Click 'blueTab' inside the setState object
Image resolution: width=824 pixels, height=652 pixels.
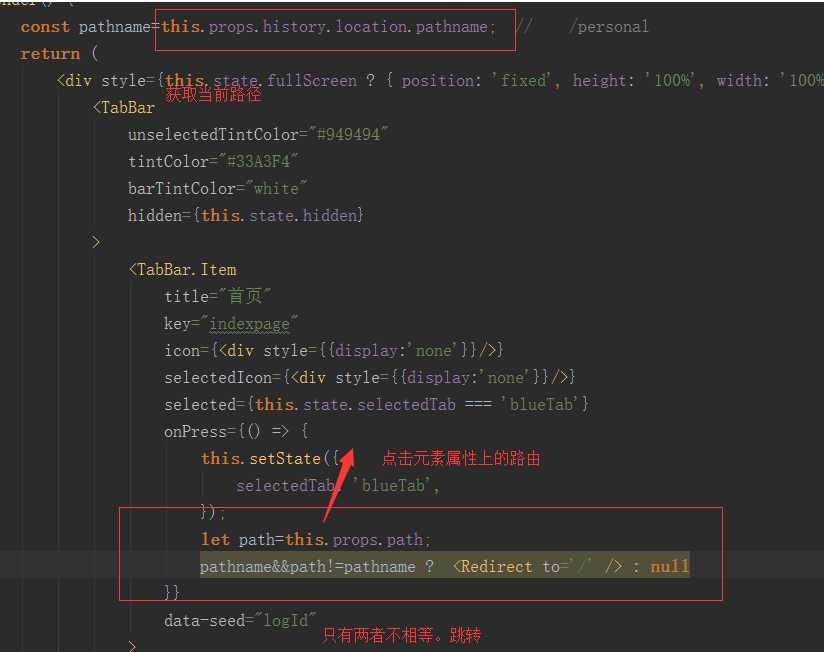pyautogui.click(x=393, y=485)
